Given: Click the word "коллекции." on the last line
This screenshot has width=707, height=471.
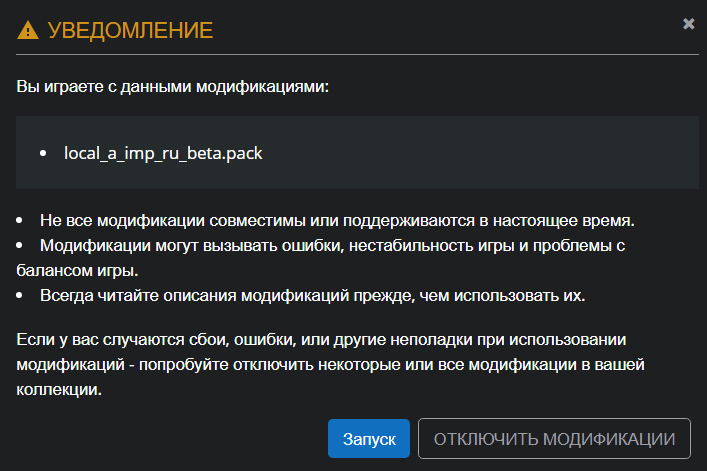Looking at the screenshot, I should pyautogui.click(x=59, y=391).
